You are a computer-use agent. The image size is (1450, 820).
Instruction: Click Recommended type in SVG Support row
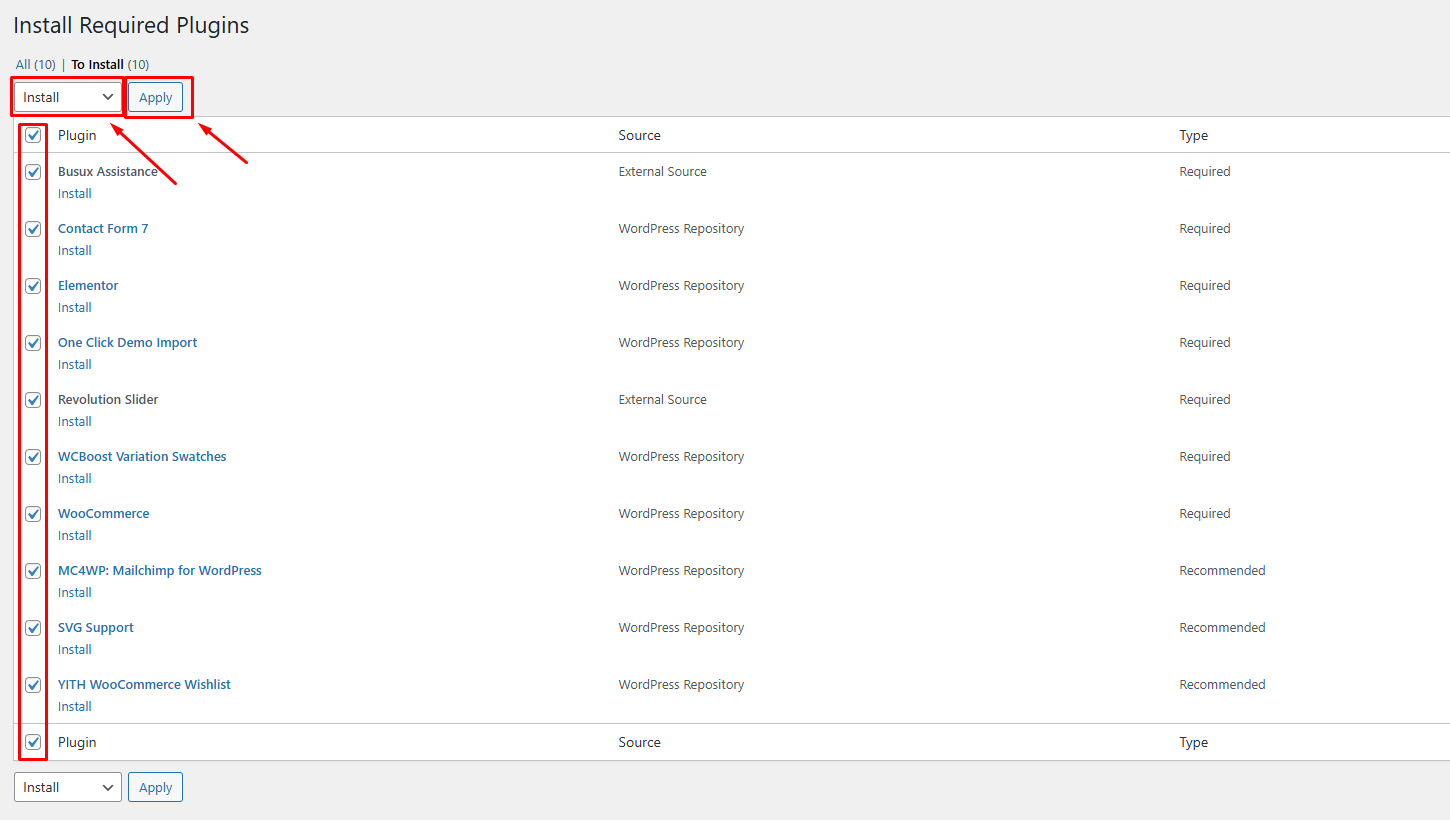[x=1222, y=628]
